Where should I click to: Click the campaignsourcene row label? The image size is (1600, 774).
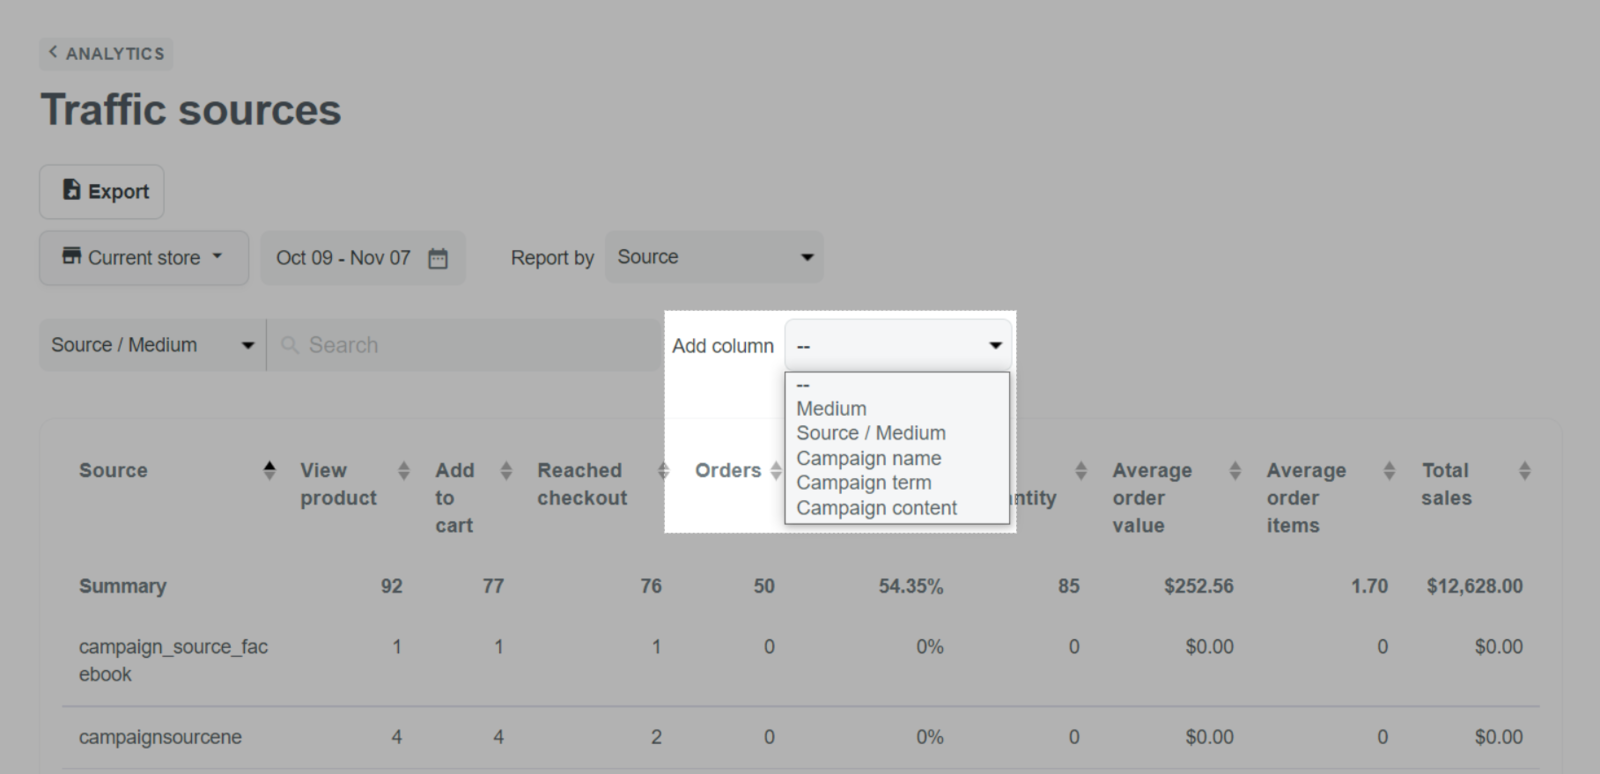160,737
